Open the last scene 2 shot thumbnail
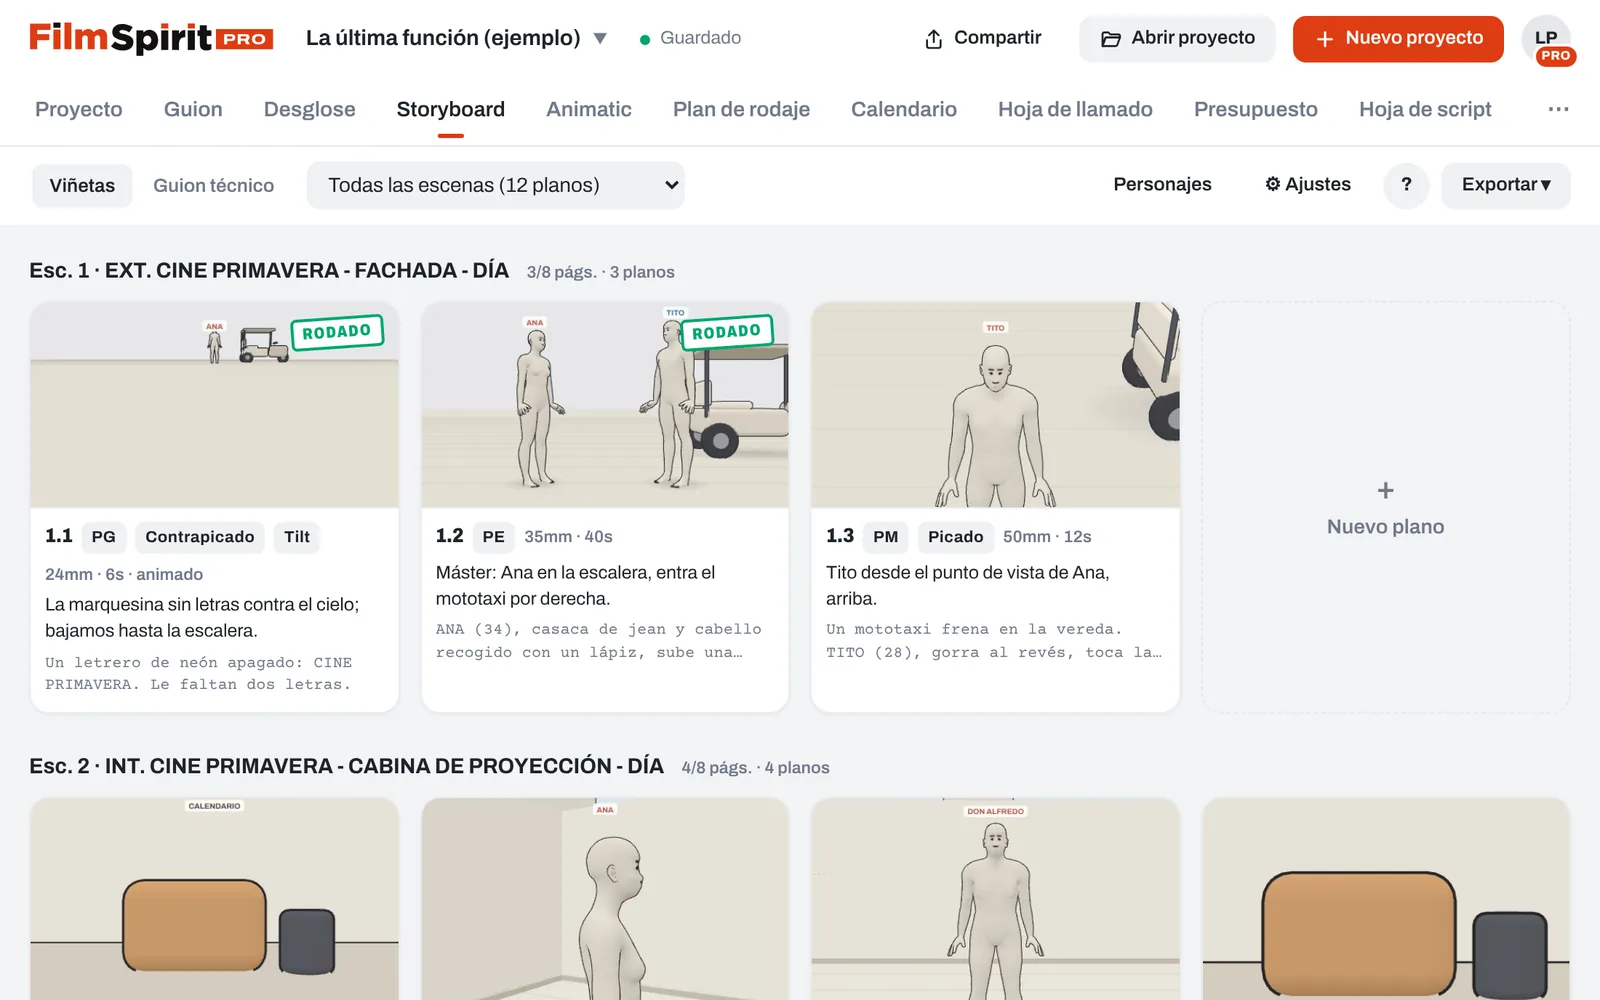The width and height of the screenshot is (1600, 1000). (1386, 899)
